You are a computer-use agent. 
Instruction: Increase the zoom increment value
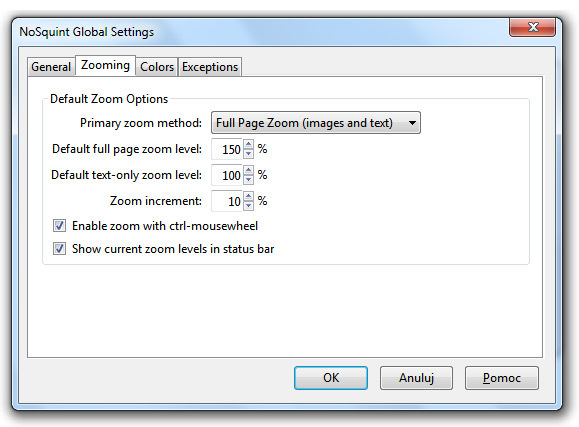[249, 196]
